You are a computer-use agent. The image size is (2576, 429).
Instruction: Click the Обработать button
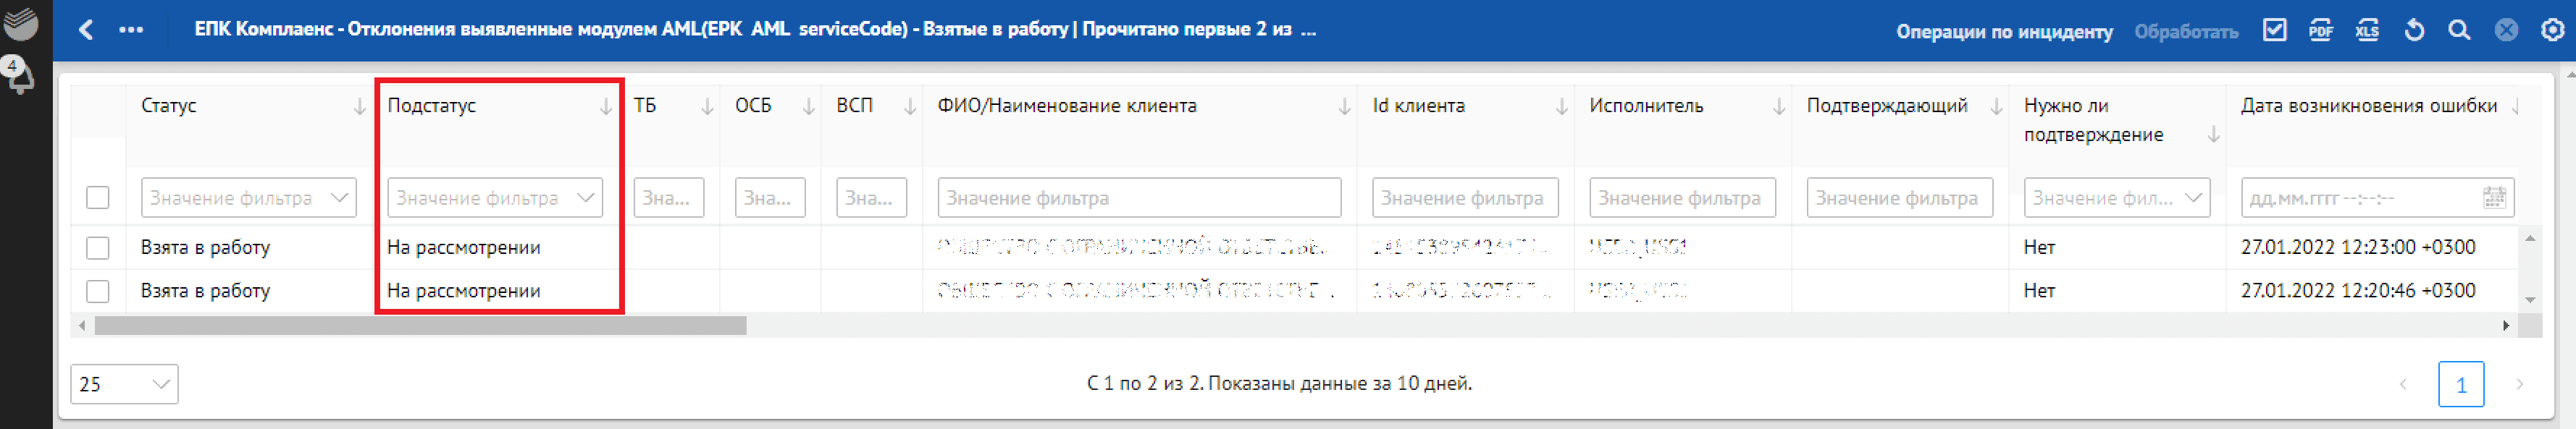(x=2186, y=31)
